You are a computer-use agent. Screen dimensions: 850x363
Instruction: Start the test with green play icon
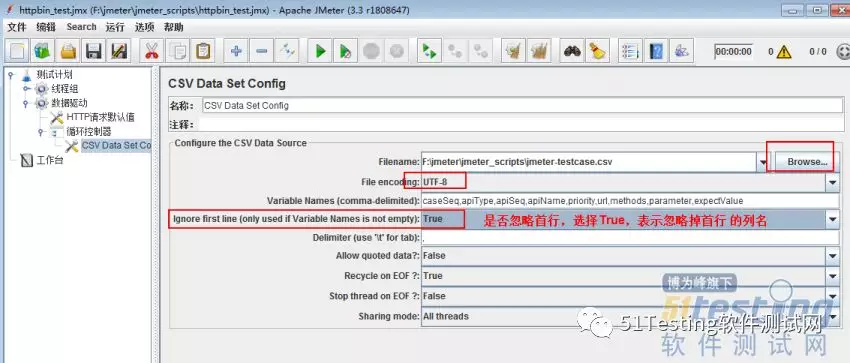[320, 51]
